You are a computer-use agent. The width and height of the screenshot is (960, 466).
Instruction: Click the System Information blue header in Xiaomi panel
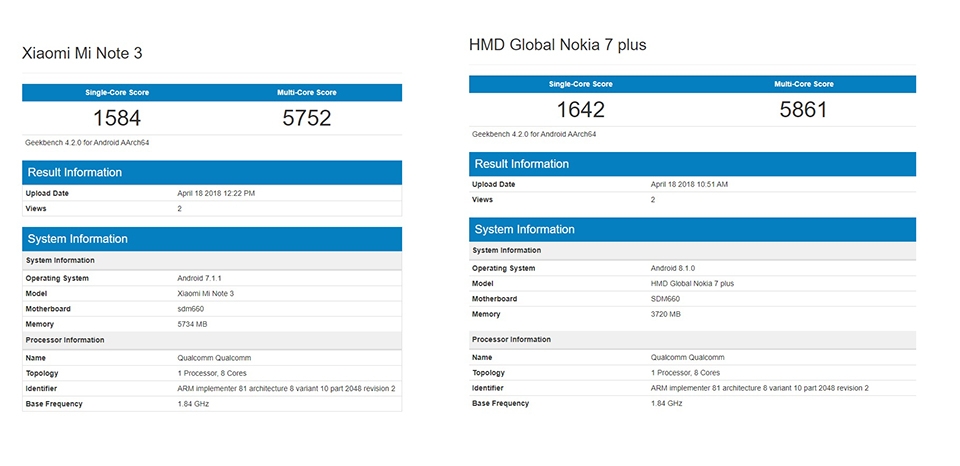pyautogui.click(x=212, y=239)
